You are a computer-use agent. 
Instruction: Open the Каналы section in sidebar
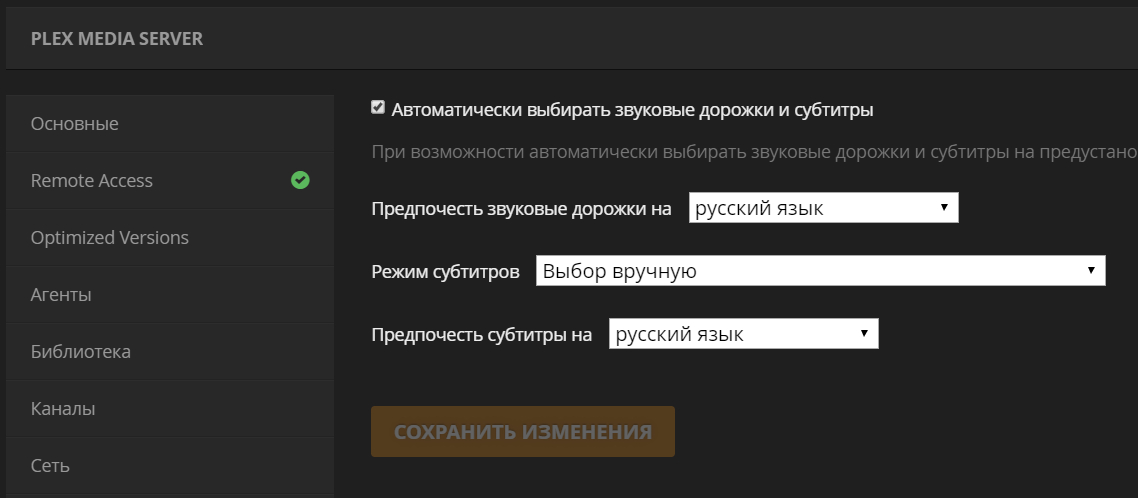pyautogui.click(x=63, y=409)
